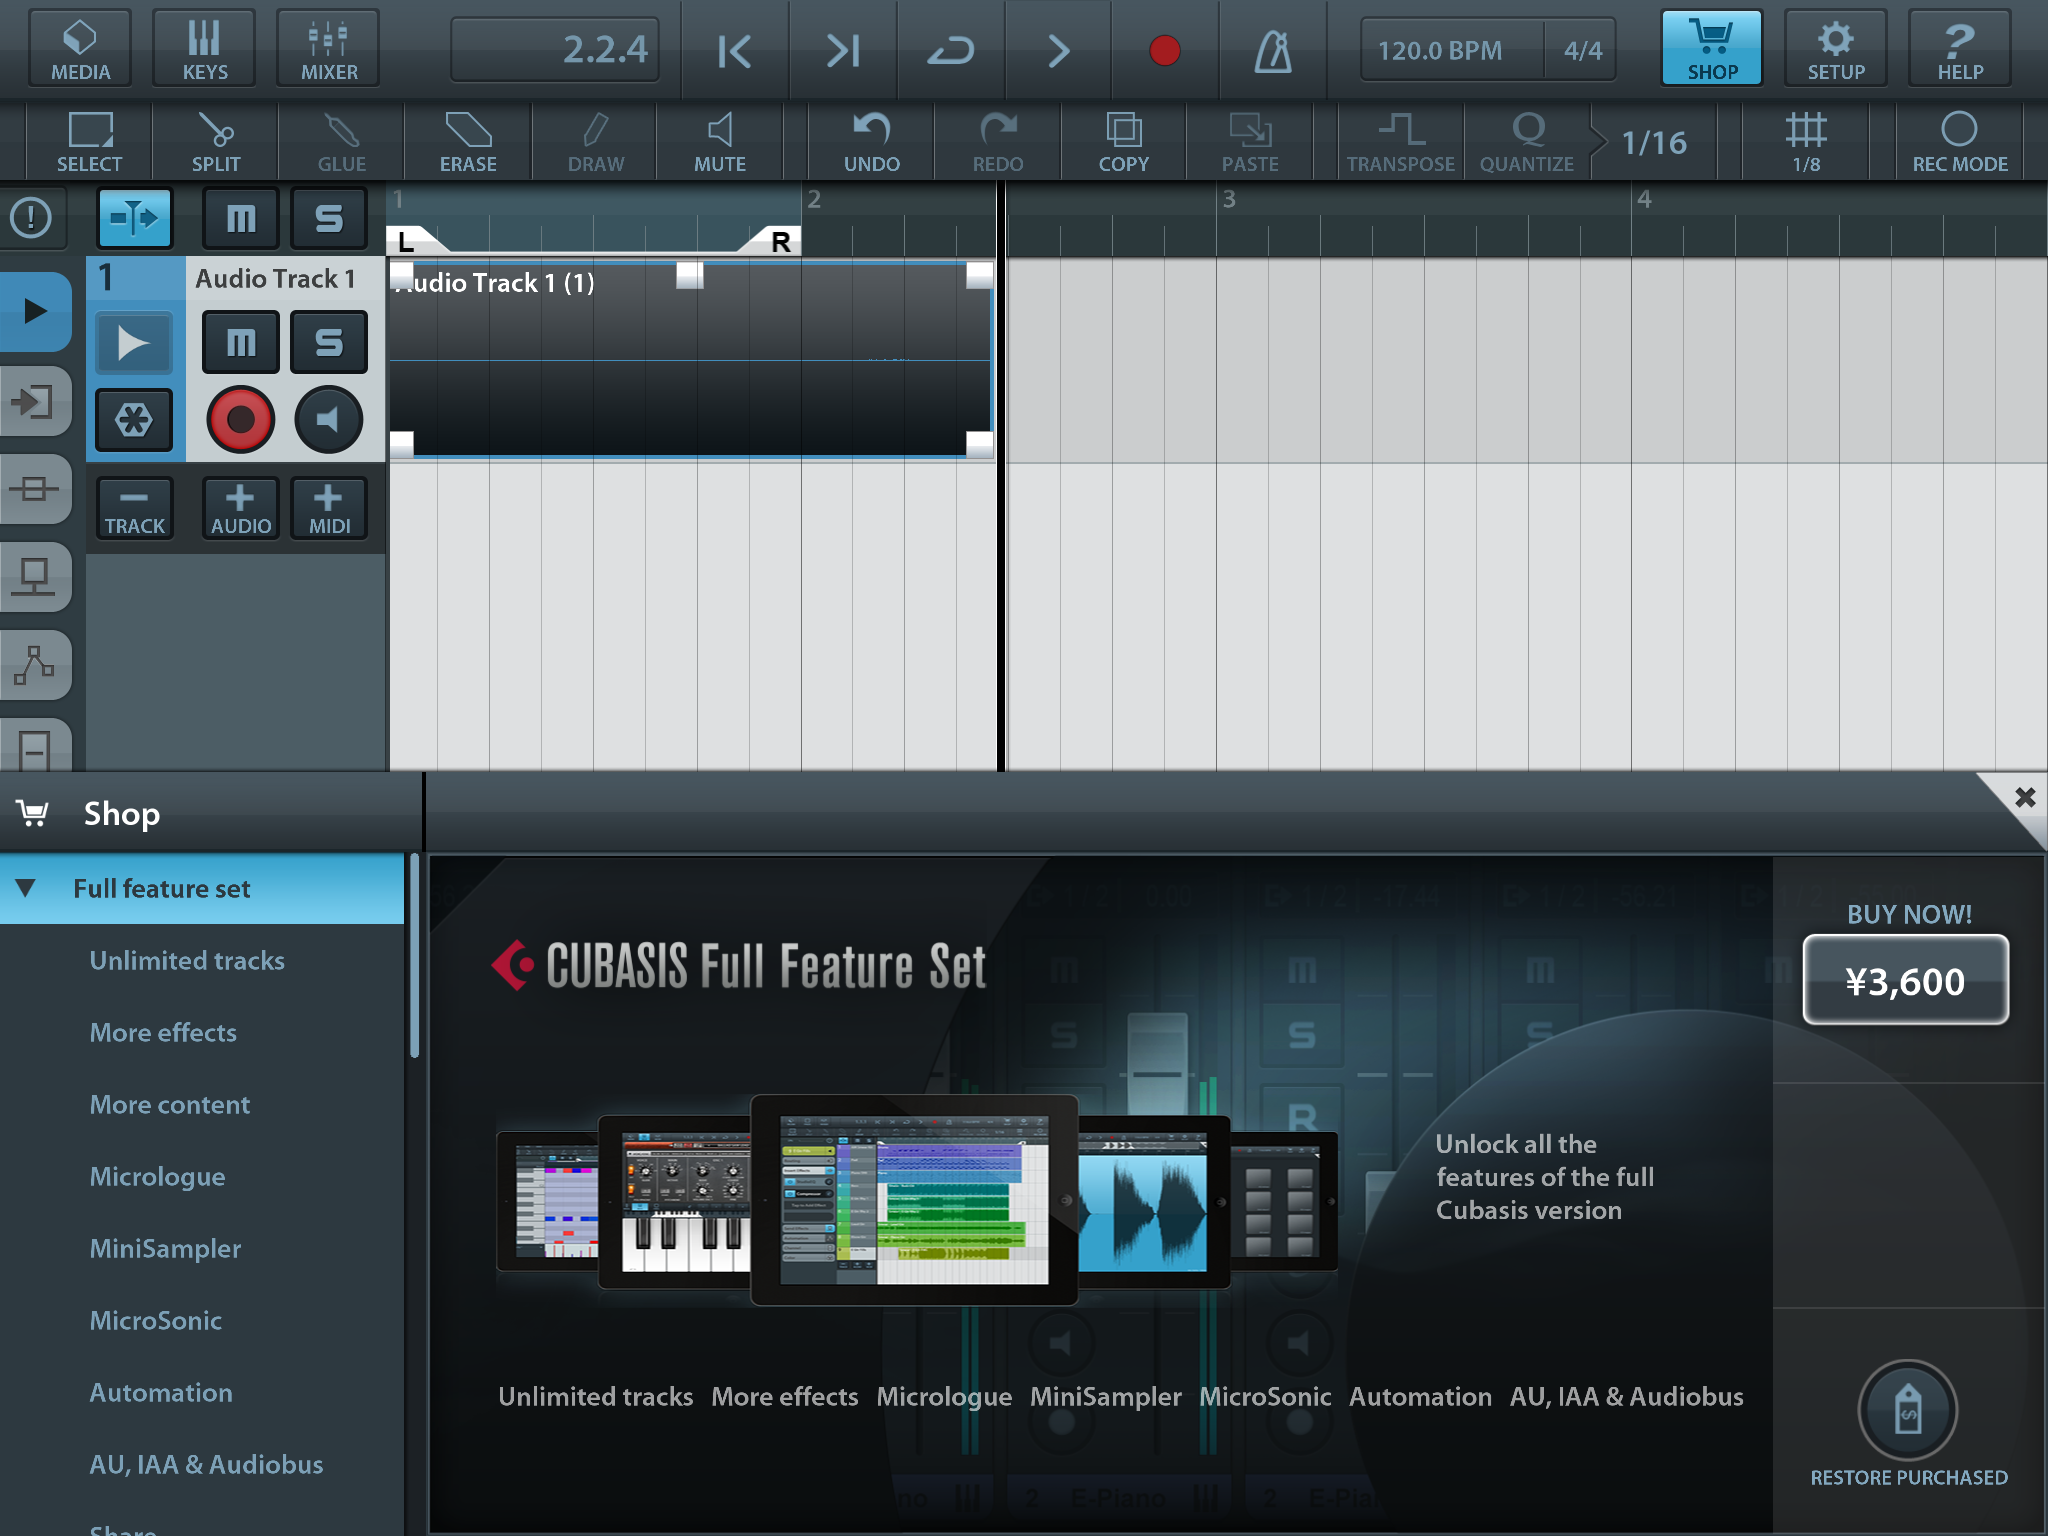Open HELP question mark
Screen dimensions: 2048x1536
tap(1960, 48)
